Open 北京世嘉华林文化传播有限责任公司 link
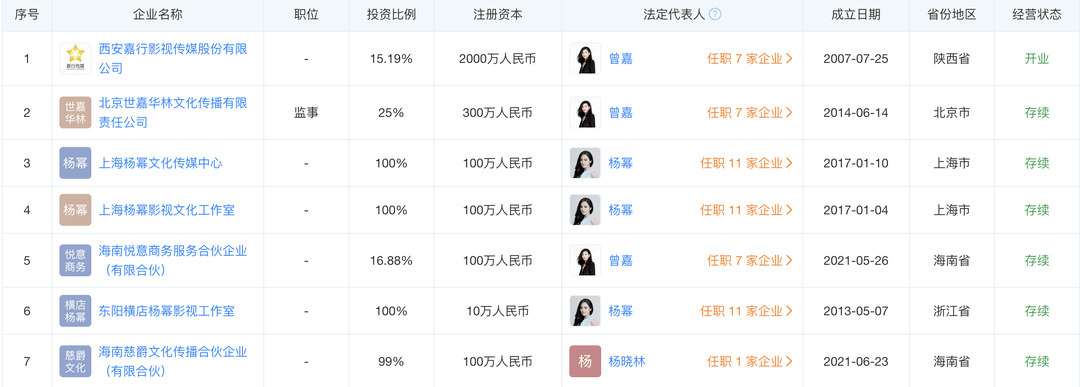 pyautogui.click(x=173, y=112)
